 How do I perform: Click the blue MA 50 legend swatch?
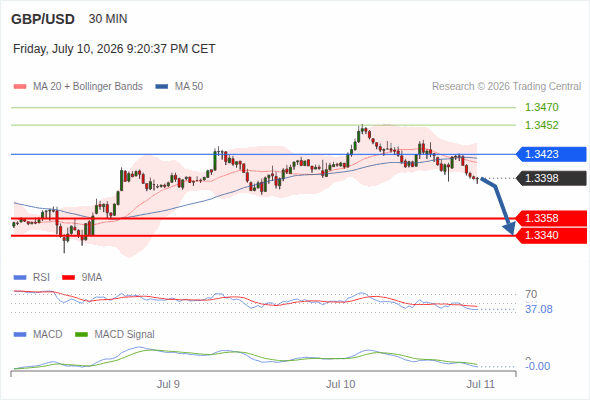pyautogui.click(x=162, y=87)
